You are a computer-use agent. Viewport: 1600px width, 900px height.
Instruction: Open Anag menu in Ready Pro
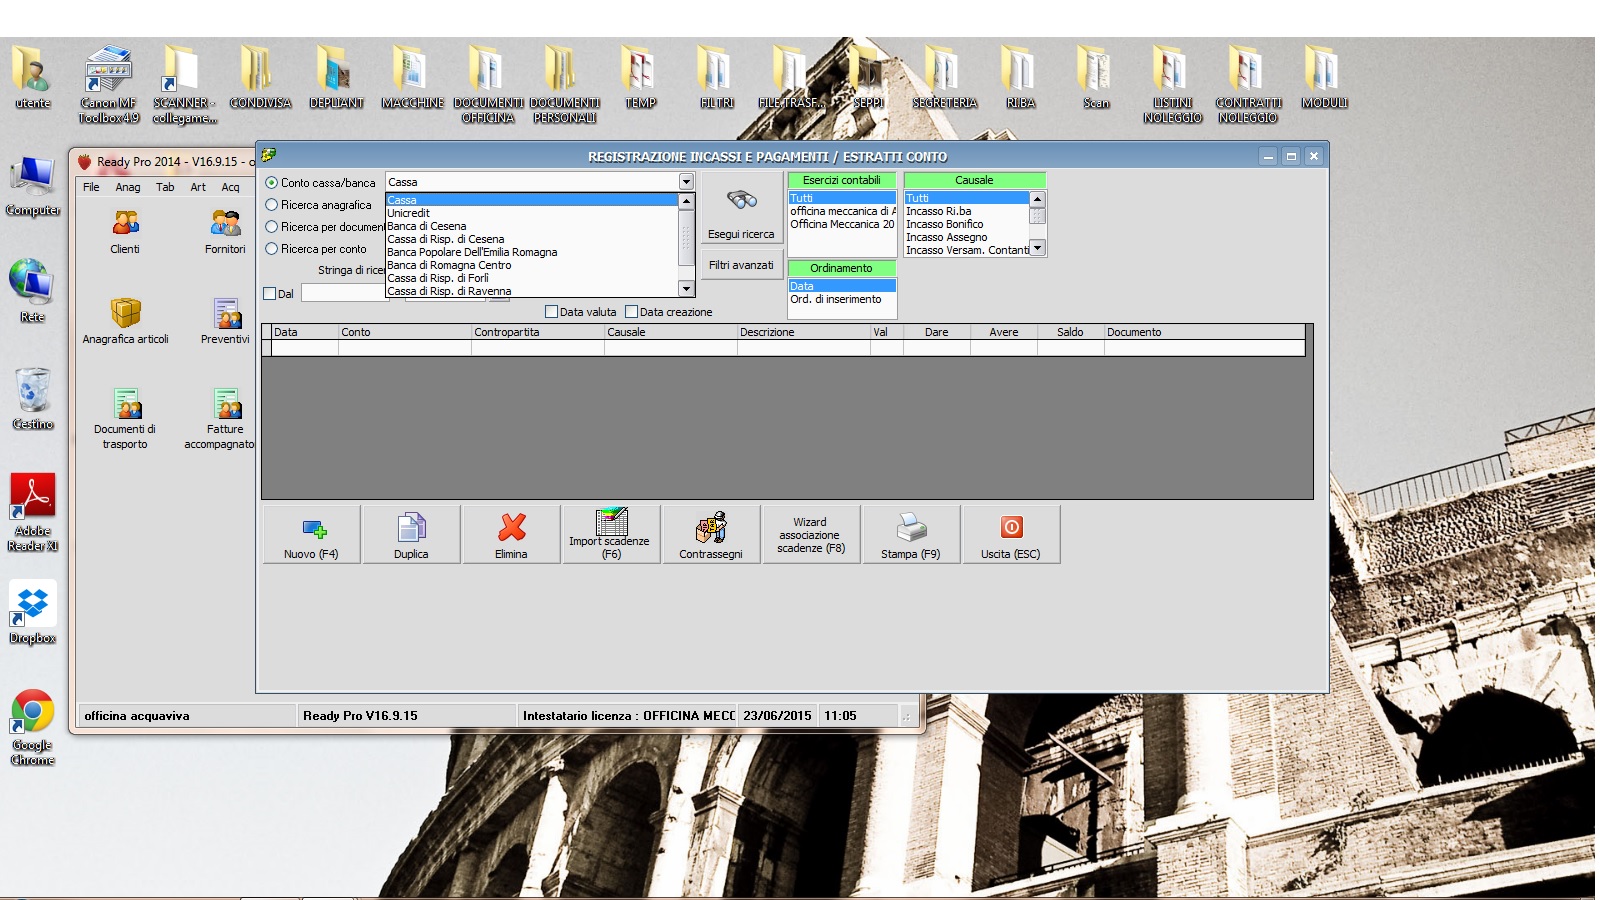(128, 187)
